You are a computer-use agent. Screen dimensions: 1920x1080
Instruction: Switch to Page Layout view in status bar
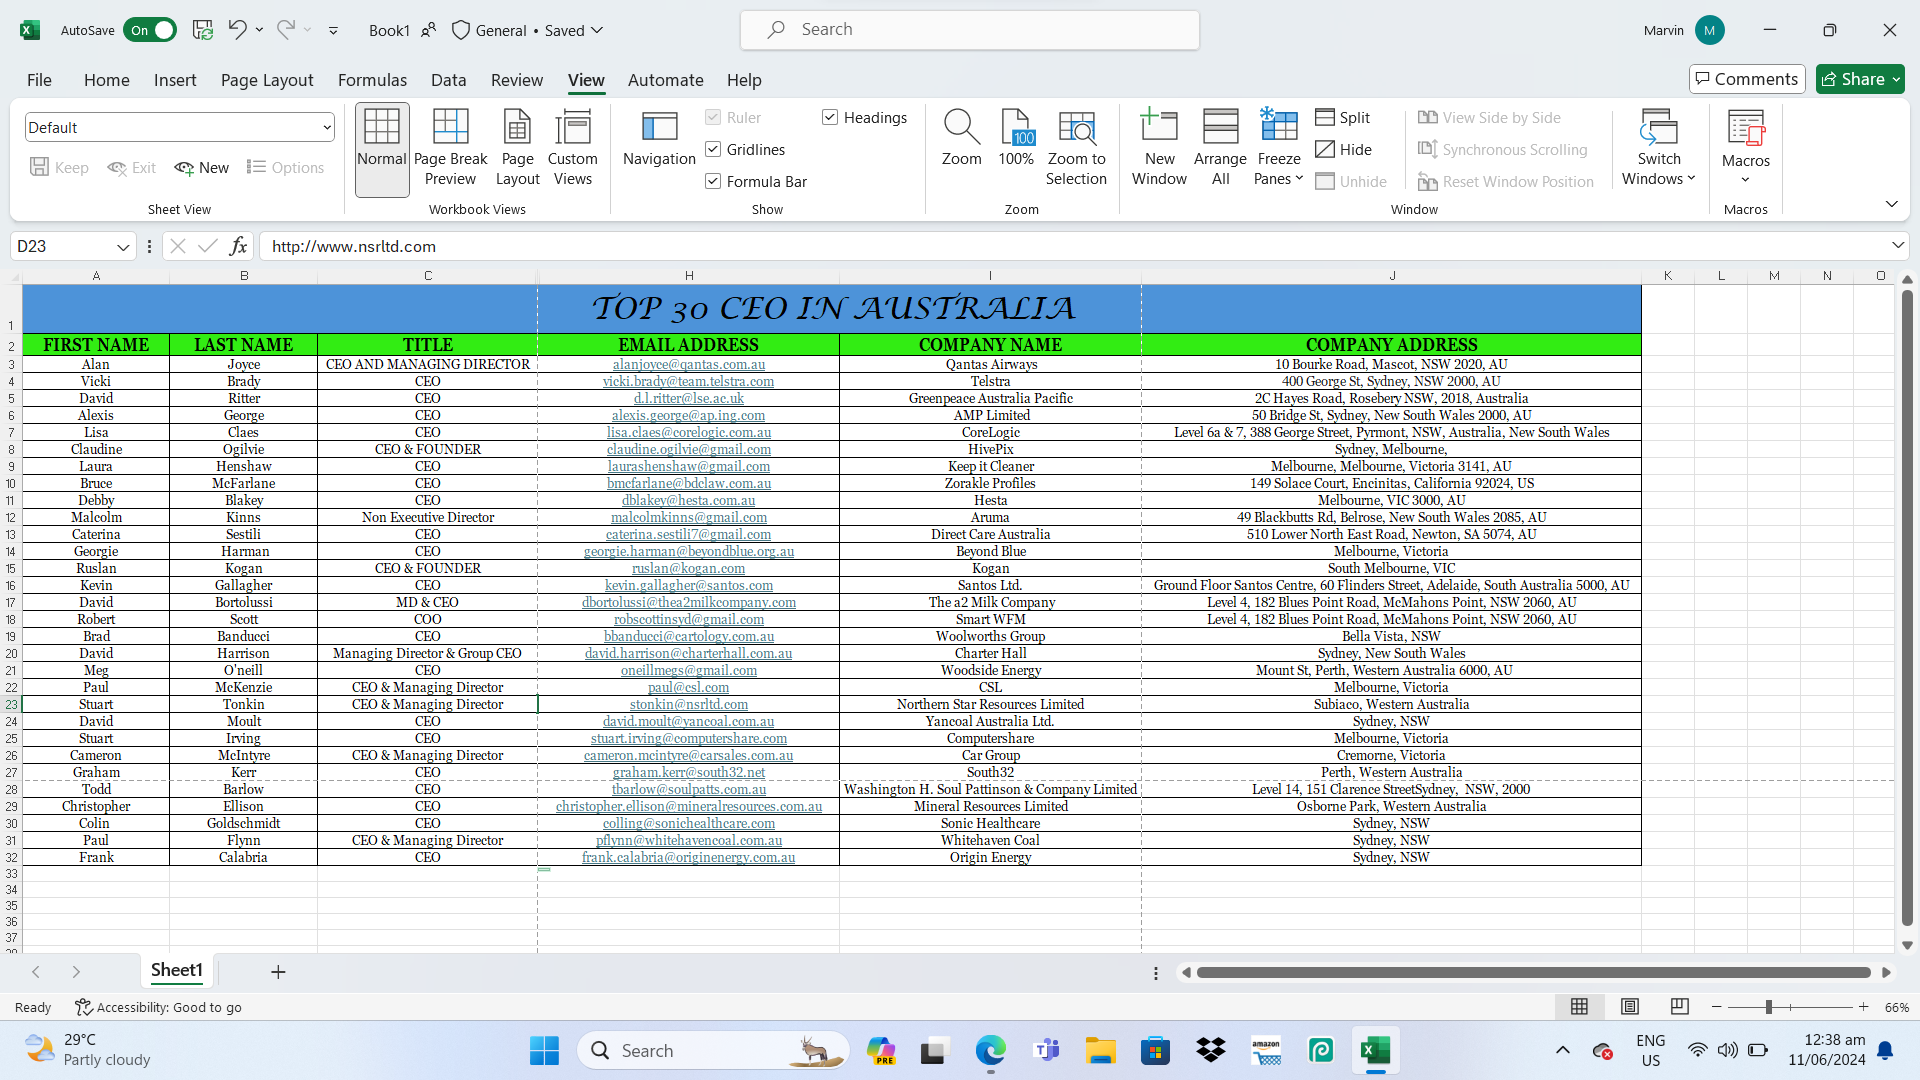pyautogui.click(x=1629, y=1007)
